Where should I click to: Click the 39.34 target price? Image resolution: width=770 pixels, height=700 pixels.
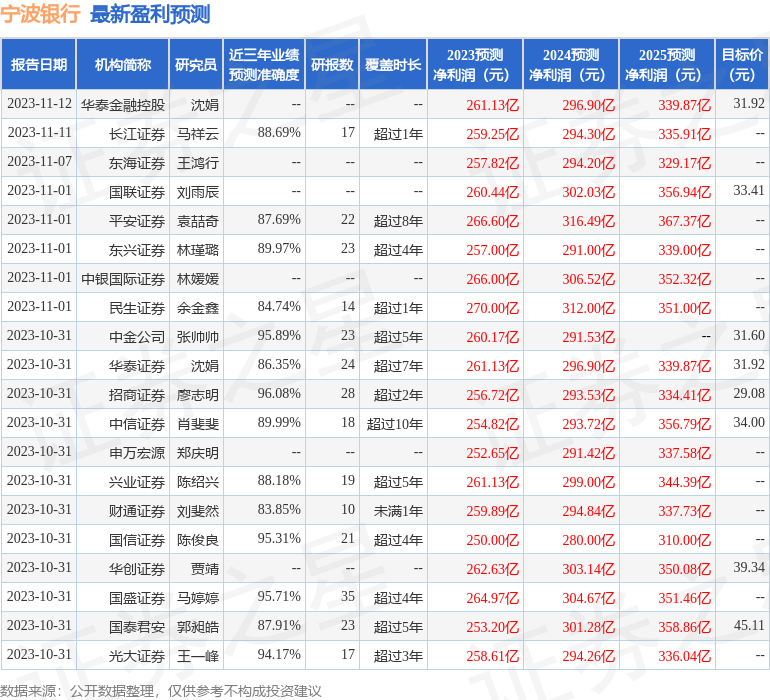tap(749, 567)
